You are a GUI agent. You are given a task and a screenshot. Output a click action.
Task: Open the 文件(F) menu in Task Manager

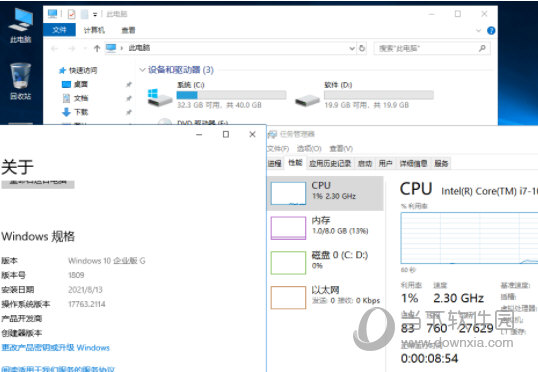(x=278, y=149)
